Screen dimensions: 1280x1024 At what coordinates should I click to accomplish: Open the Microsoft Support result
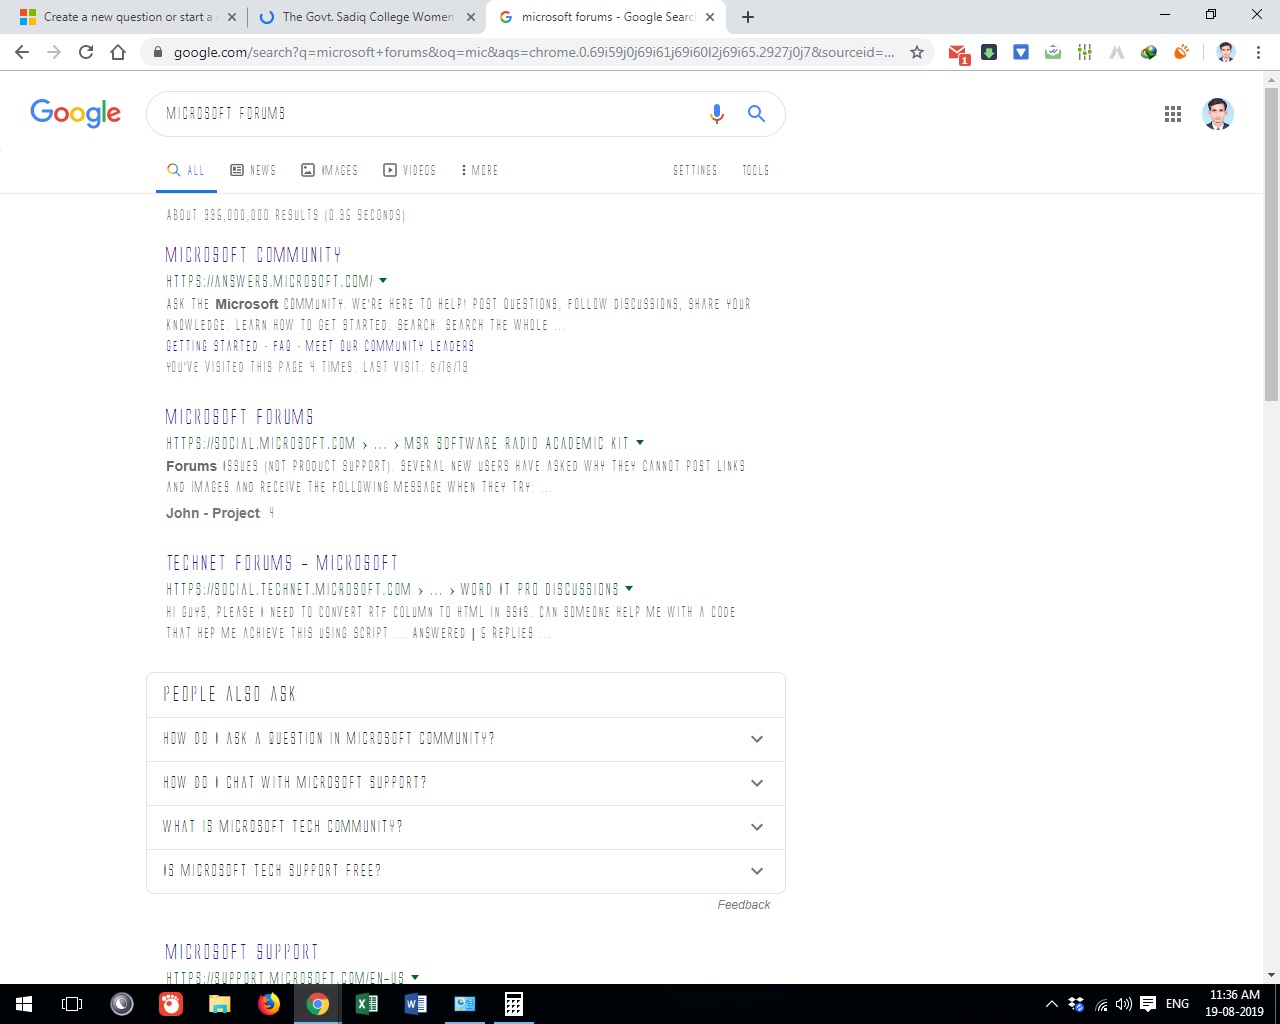pyautogui.click(x=241, y=952)
